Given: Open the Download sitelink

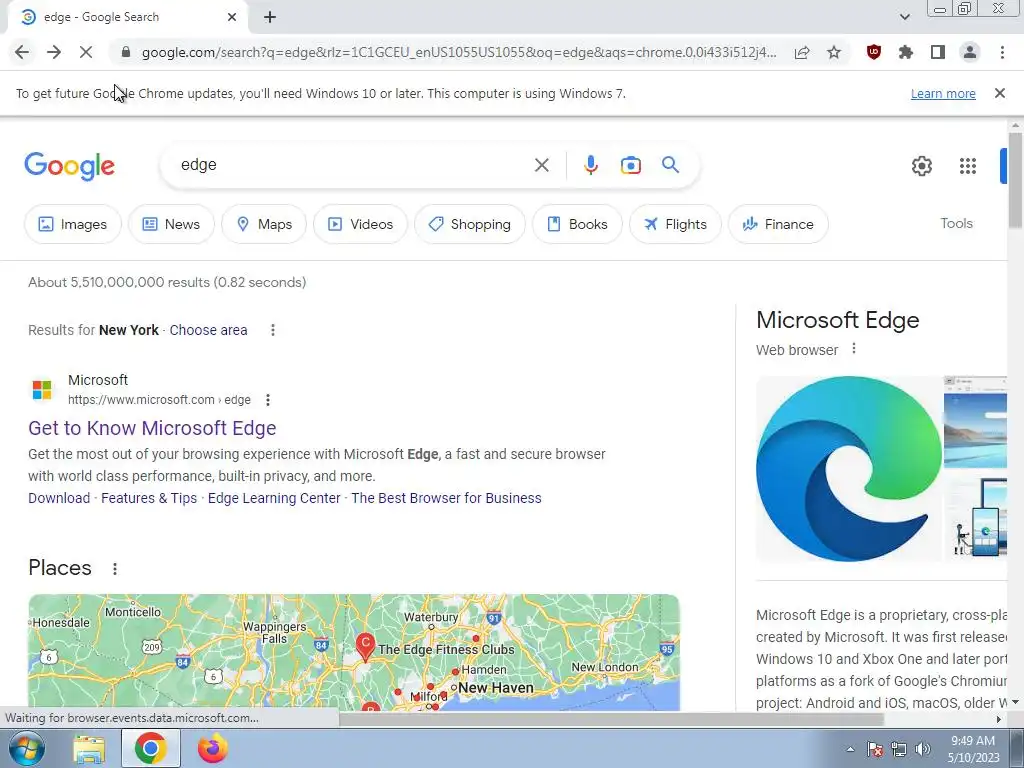Looking at the screenshot, I should click(59, 498).
